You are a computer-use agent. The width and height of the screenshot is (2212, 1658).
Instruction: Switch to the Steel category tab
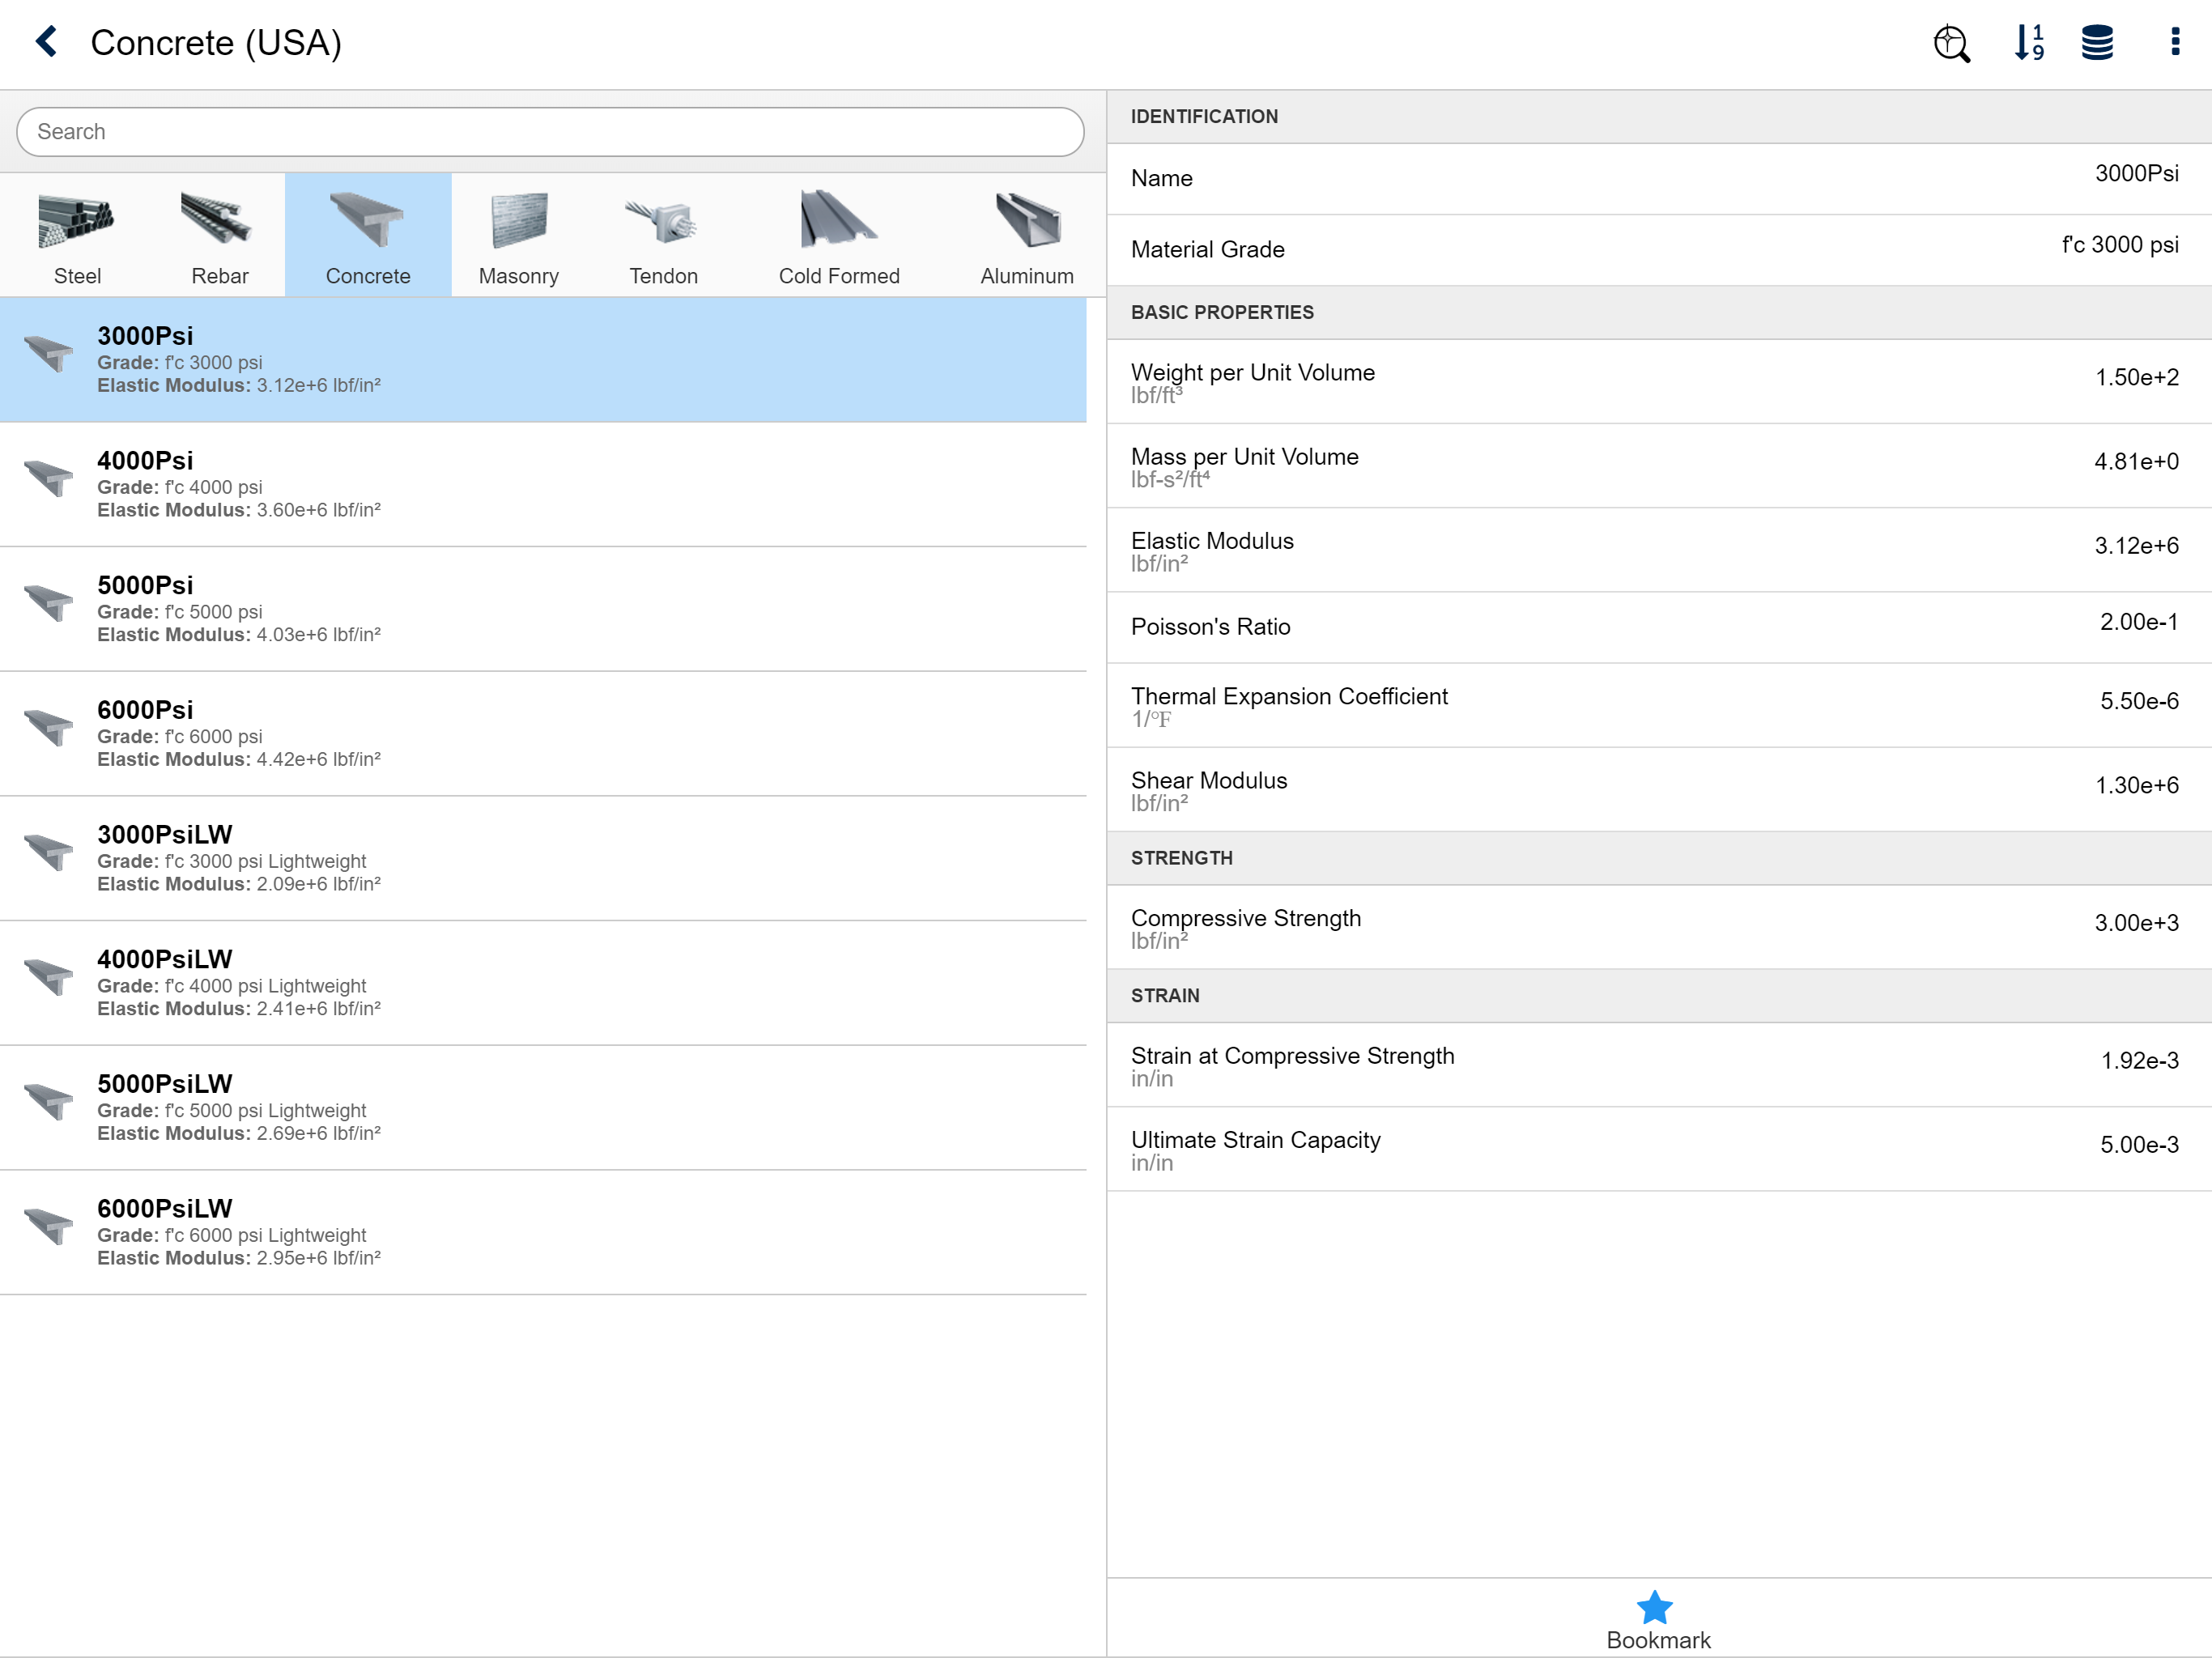[x=77, y=236]
